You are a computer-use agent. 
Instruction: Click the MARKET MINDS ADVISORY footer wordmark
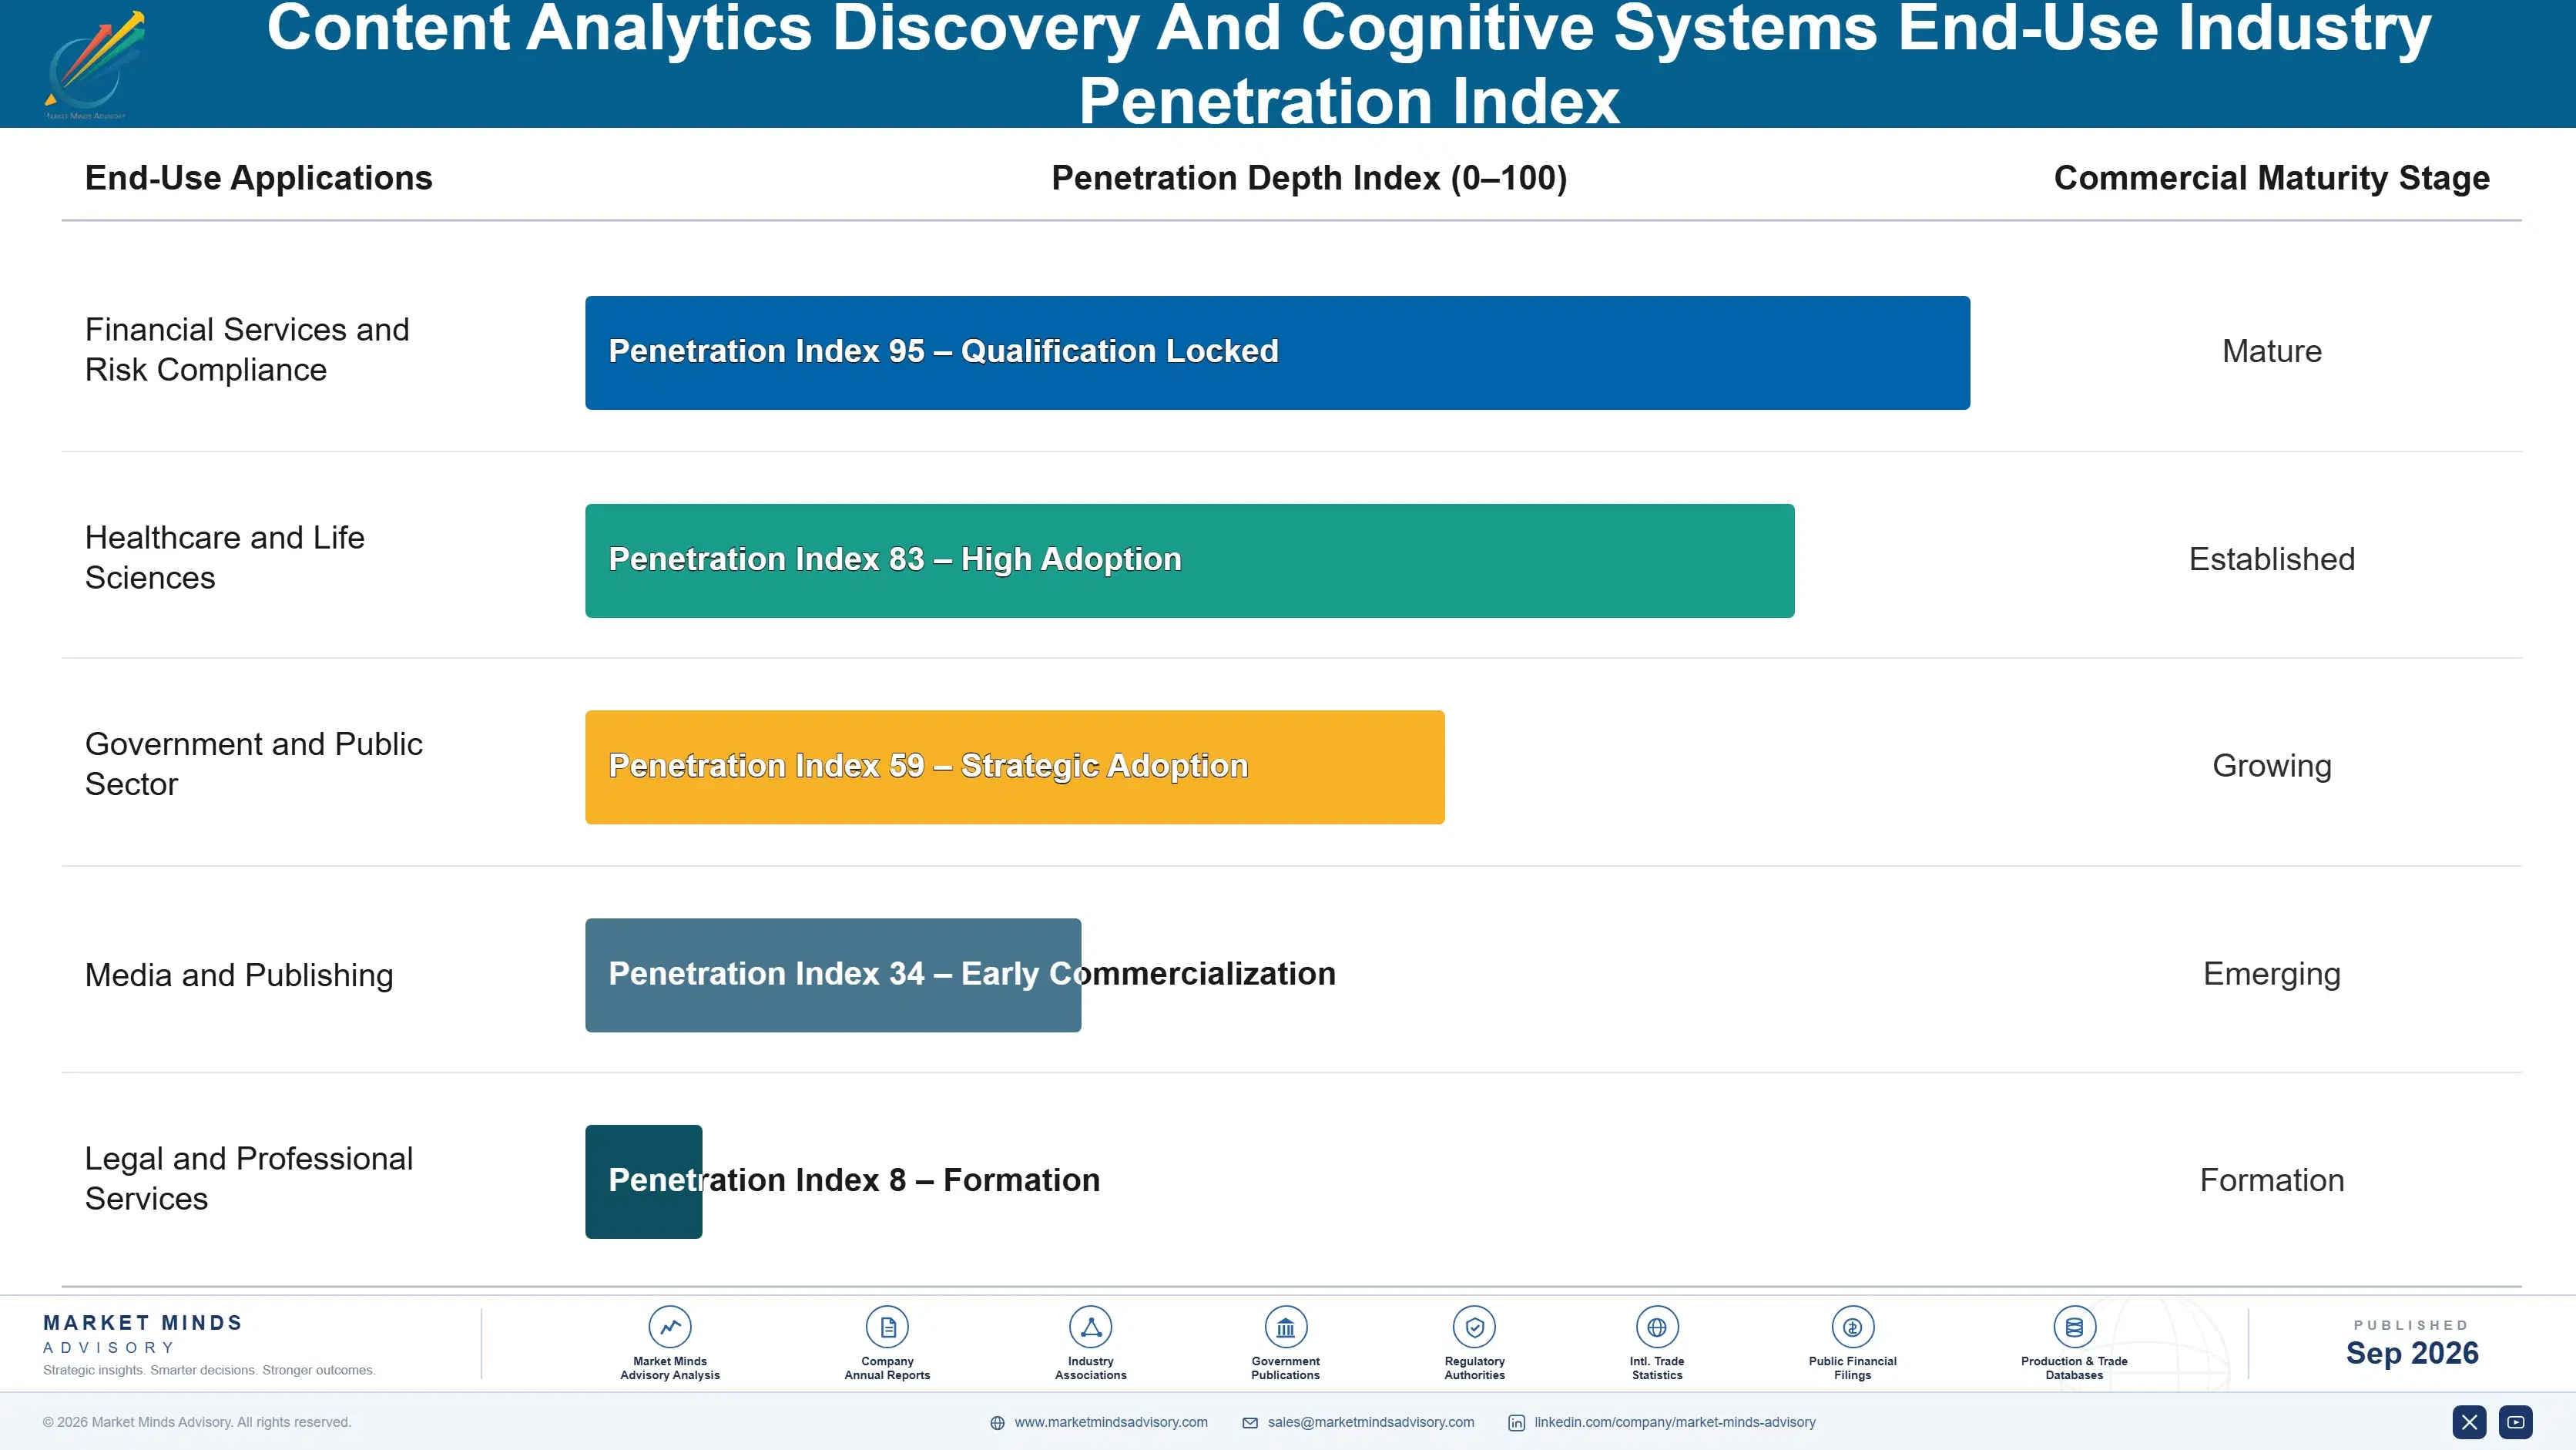143,1334
